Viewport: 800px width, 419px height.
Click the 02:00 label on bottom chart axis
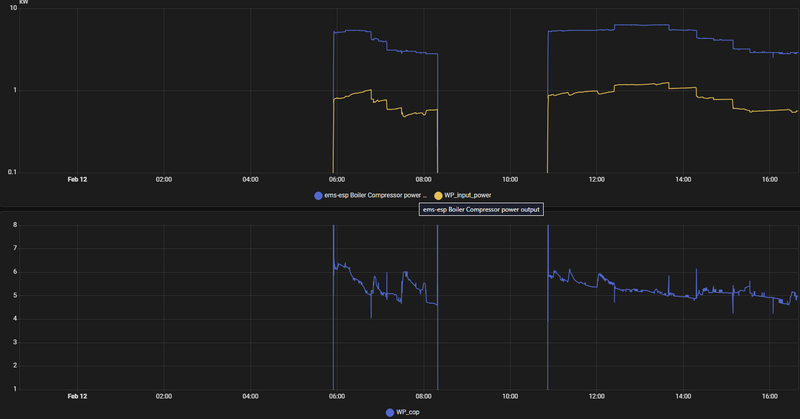pyautogui.click(x=164, y=397)
